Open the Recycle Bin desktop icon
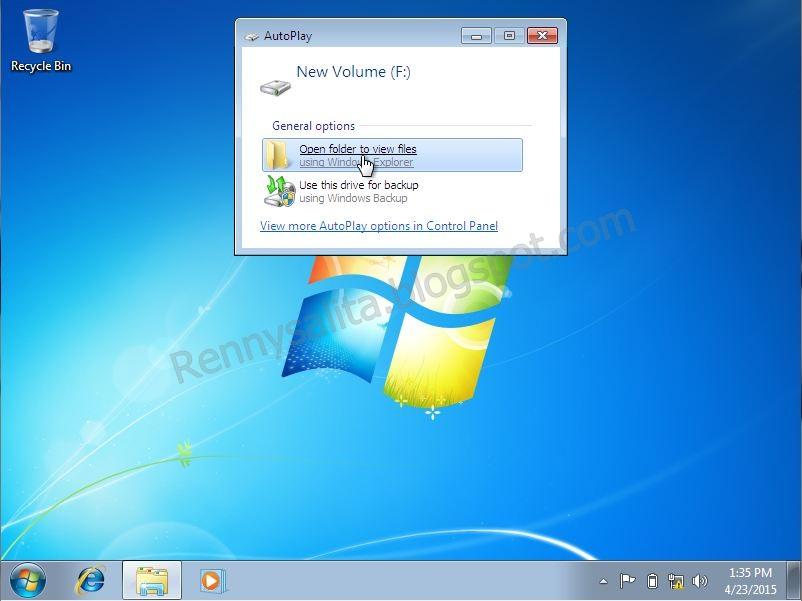 [x=40, y=41]
